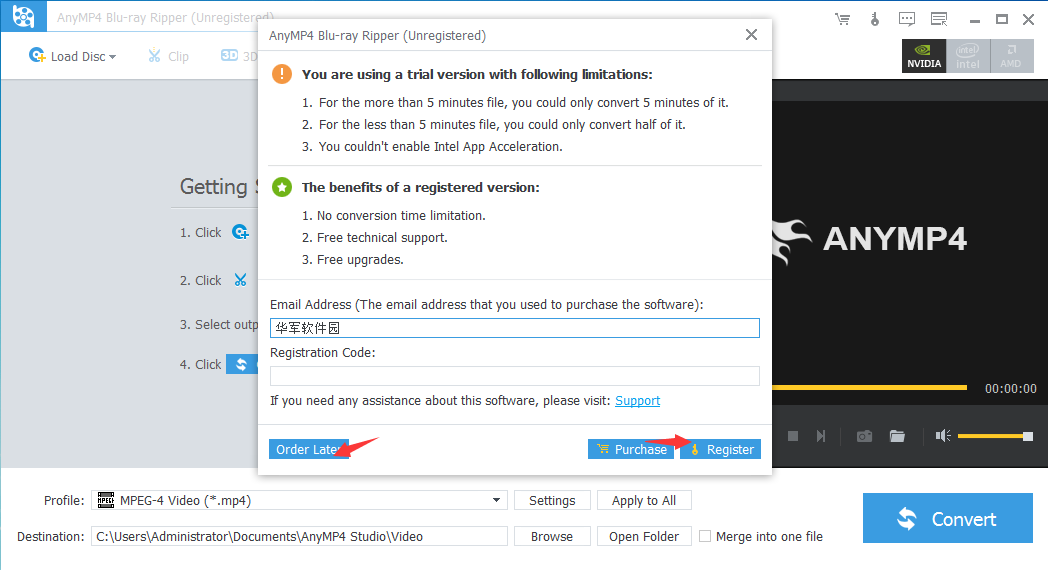Click the Convert button
1048x570 pixels.
pos(948,519)
